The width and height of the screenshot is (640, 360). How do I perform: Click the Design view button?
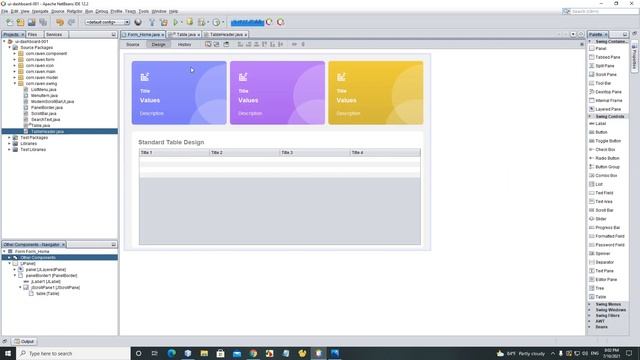tap(158, 44)
